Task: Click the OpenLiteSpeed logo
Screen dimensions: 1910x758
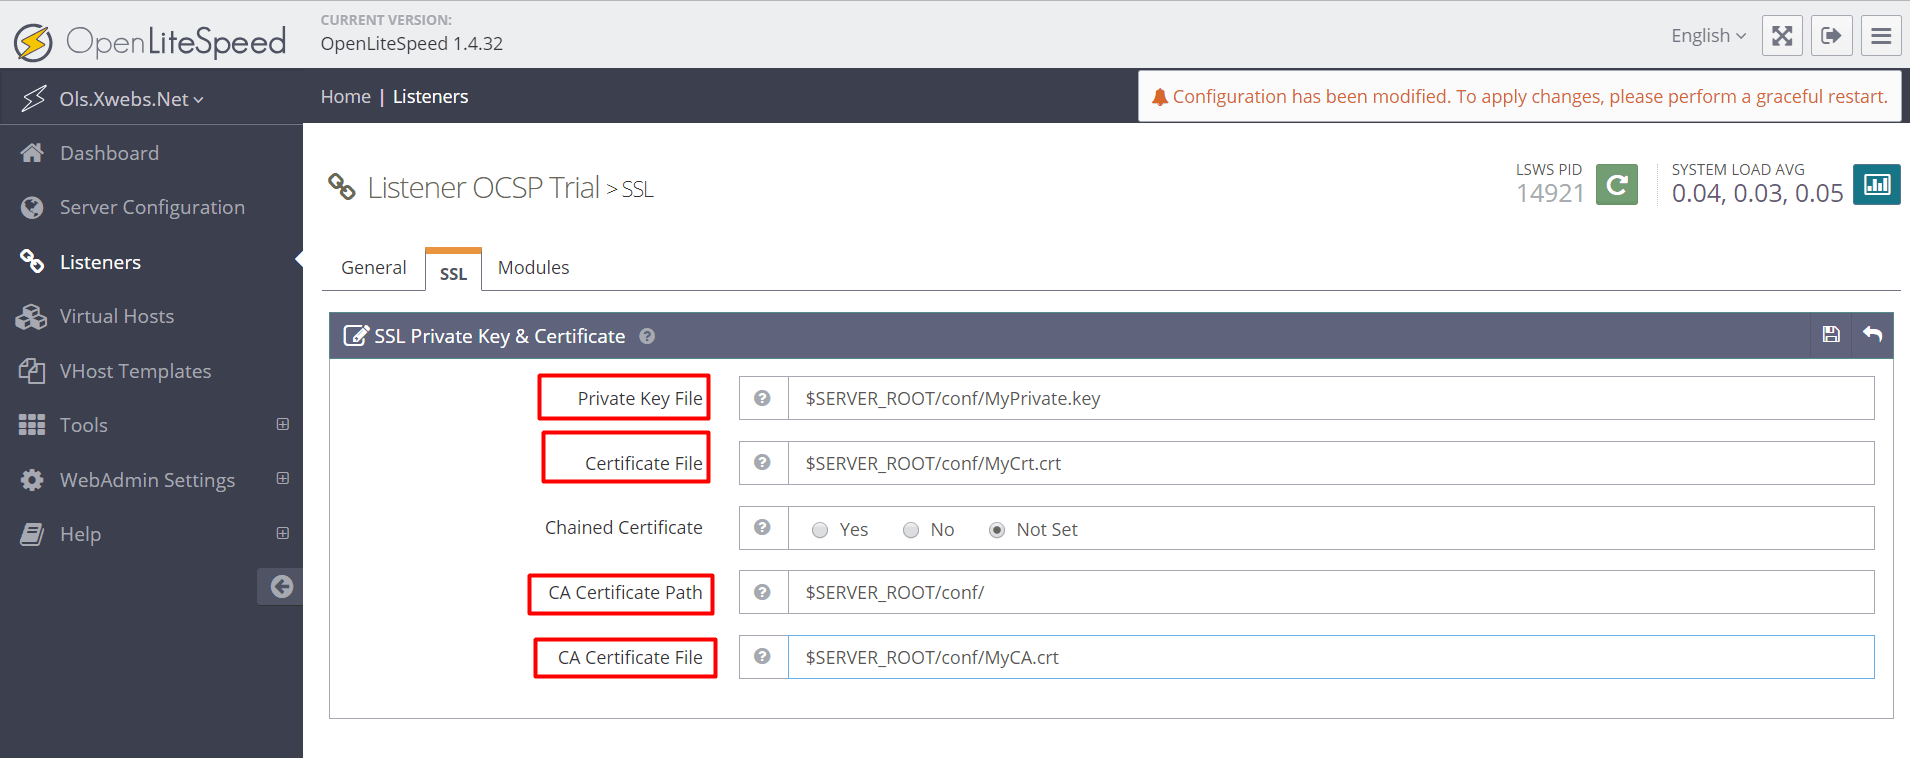Action: pos(150,41)
